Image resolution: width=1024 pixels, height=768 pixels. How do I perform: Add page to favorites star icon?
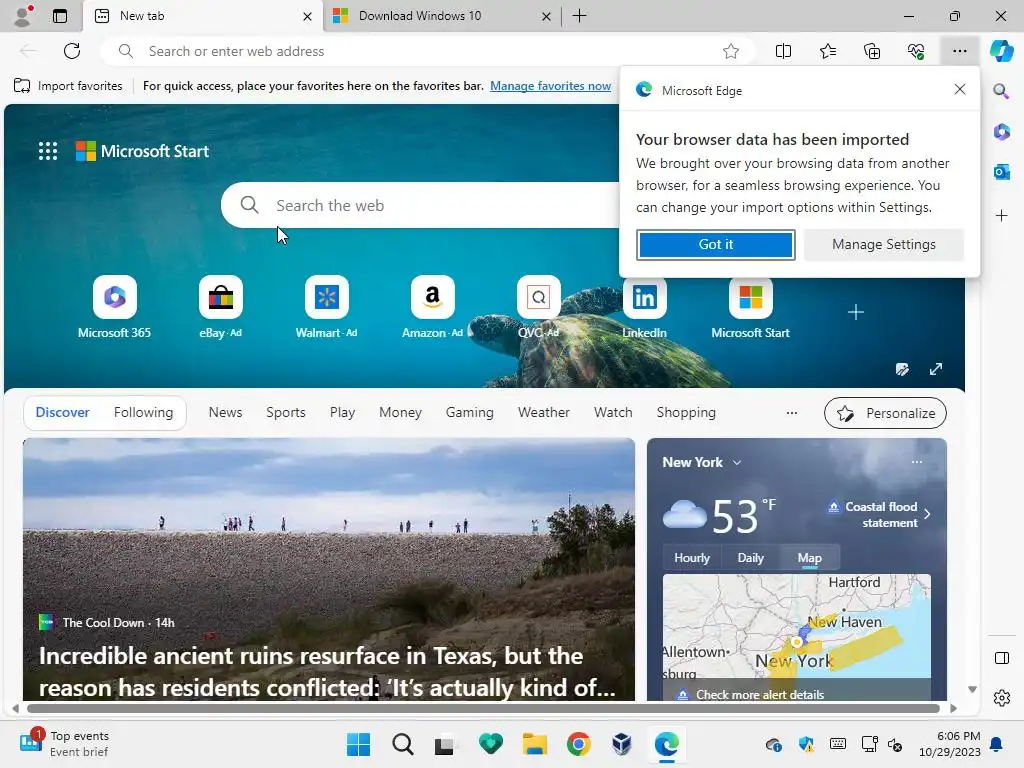coord(731,51)
